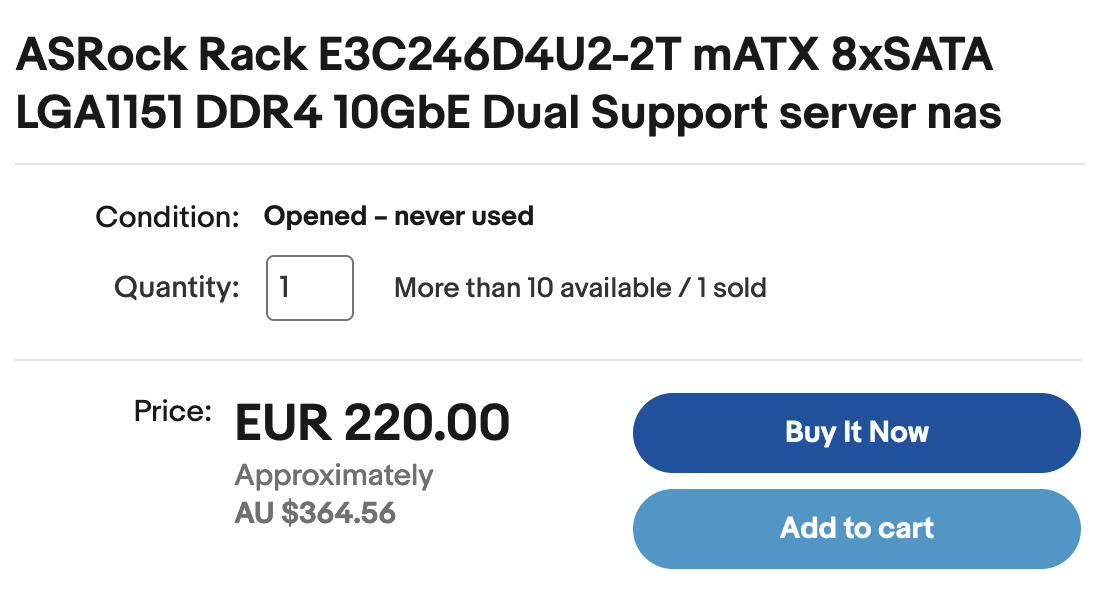This screenshot has height=592, width=1098.
Task: Click the 'Price:' label
Action: pyautogui.click(x=173, y=409)
